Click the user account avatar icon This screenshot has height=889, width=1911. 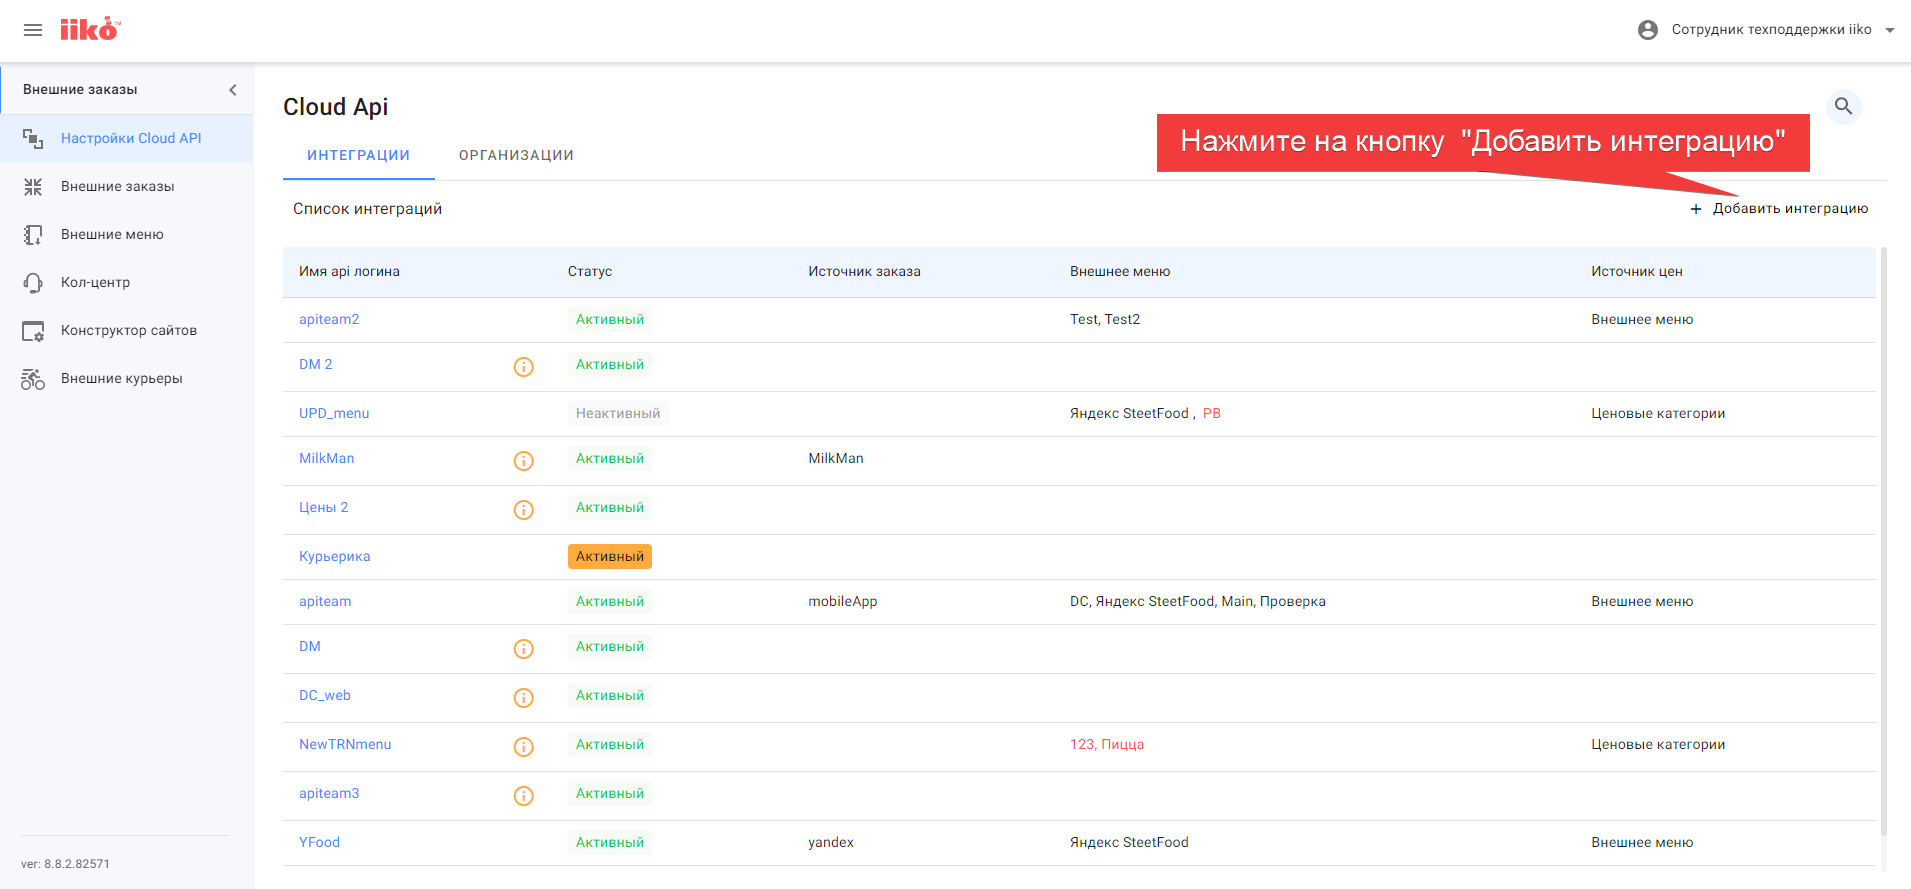pyautogui.click(x=1648, y=30)
